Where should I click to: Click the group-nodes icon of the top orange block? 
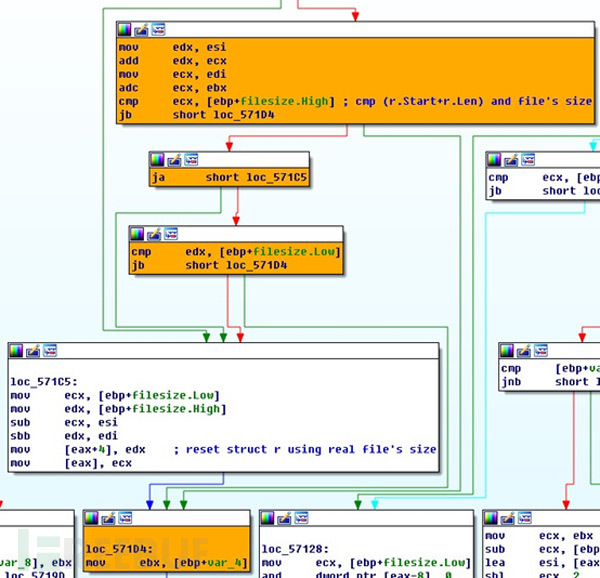pyautogui.click(x=158, y=29)
